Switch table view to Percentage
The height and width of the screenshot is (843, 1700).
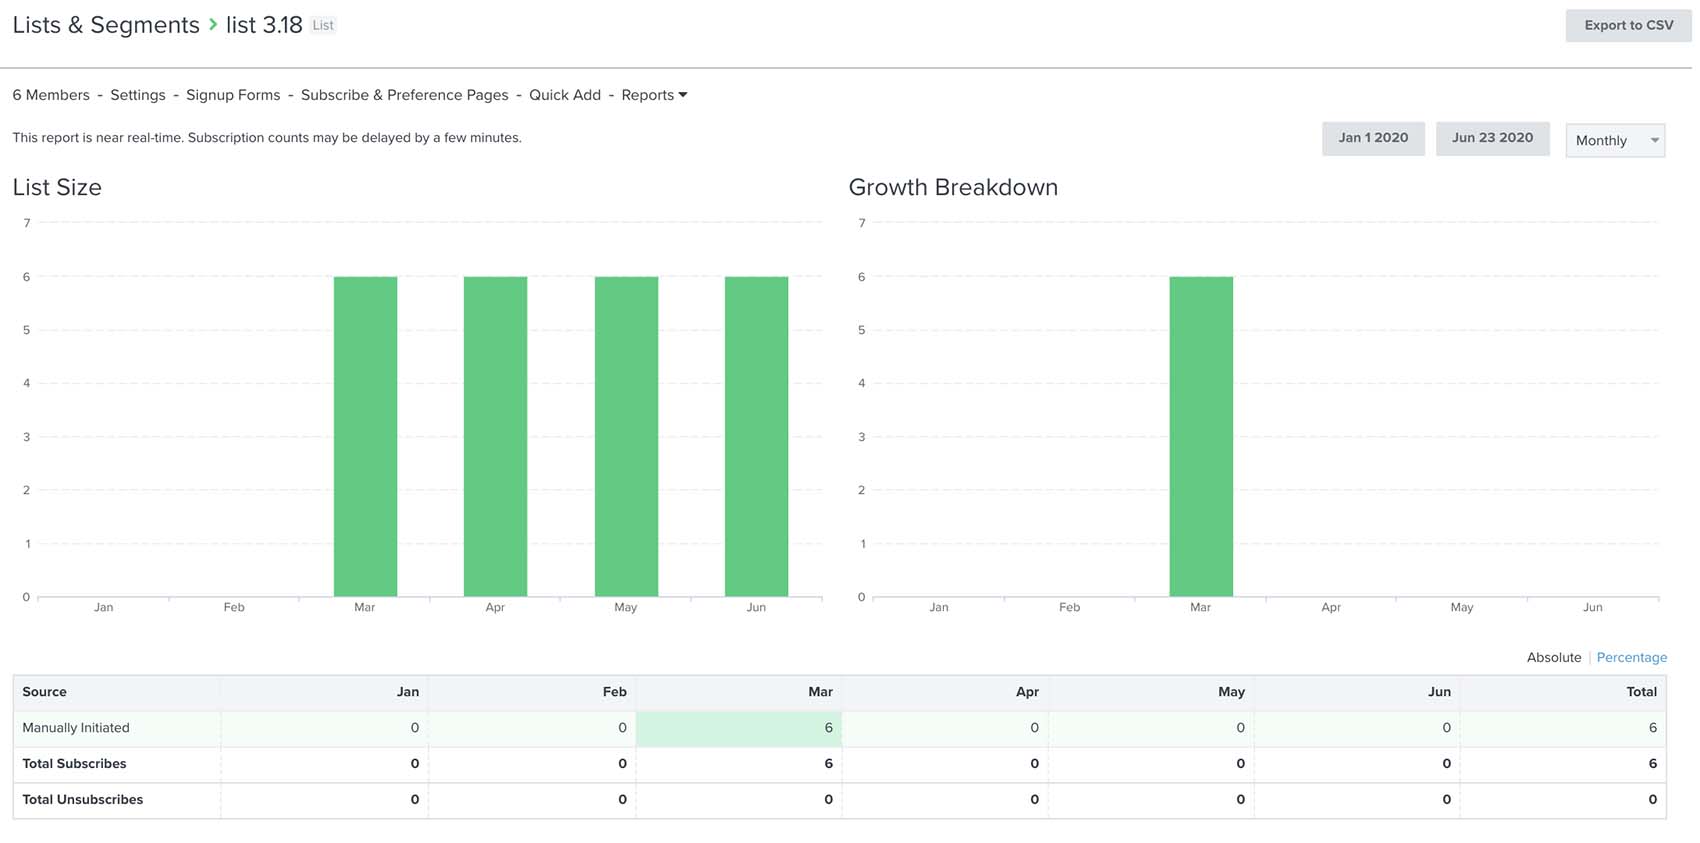[1631, 657]
